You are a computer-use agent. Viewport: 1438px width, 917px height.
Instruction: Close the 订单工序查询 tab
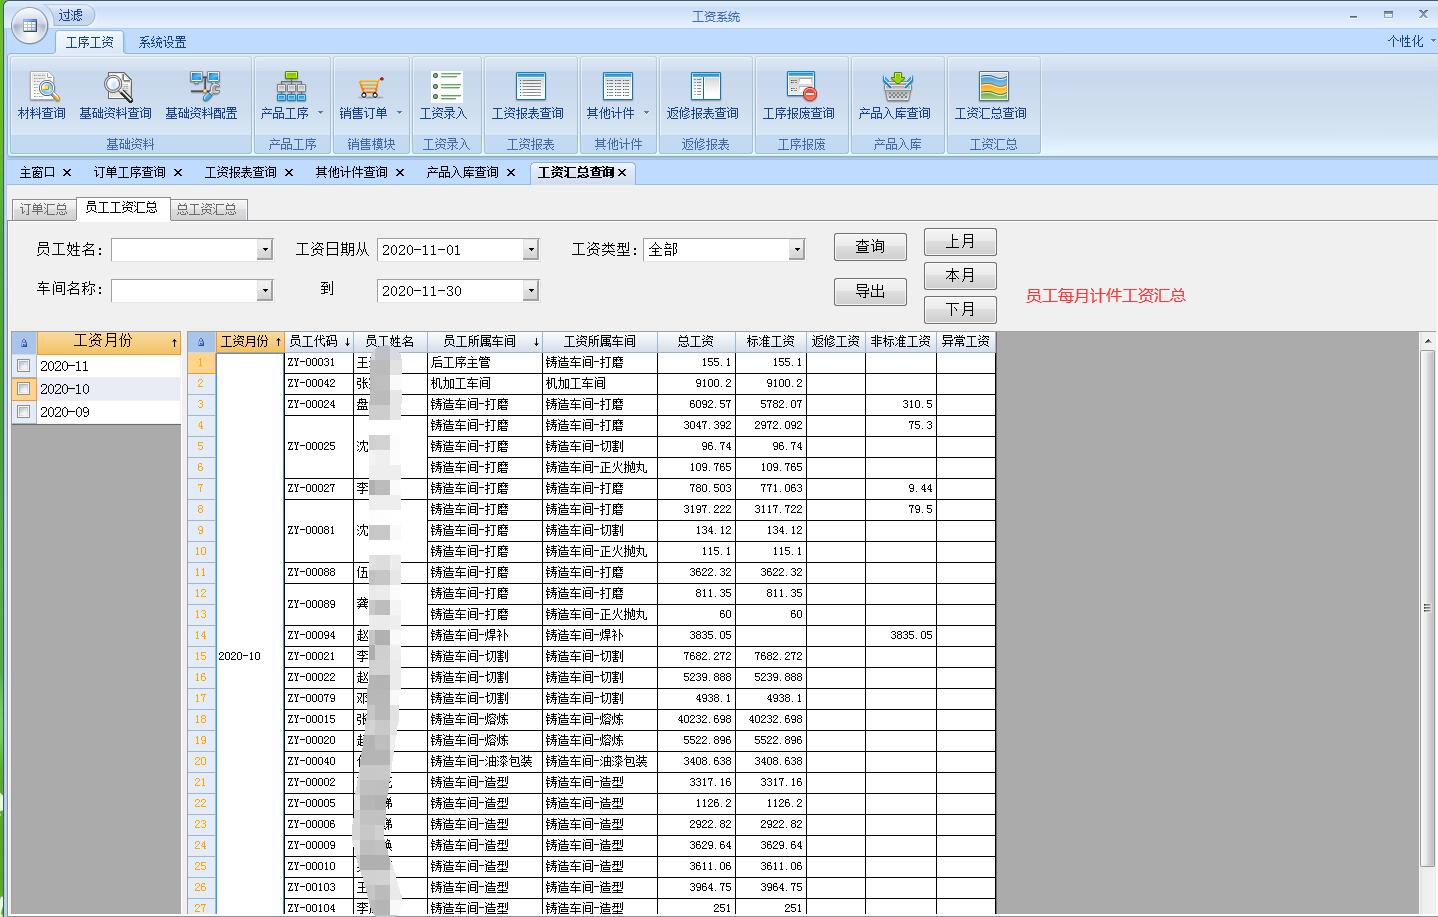coord(178,173)
